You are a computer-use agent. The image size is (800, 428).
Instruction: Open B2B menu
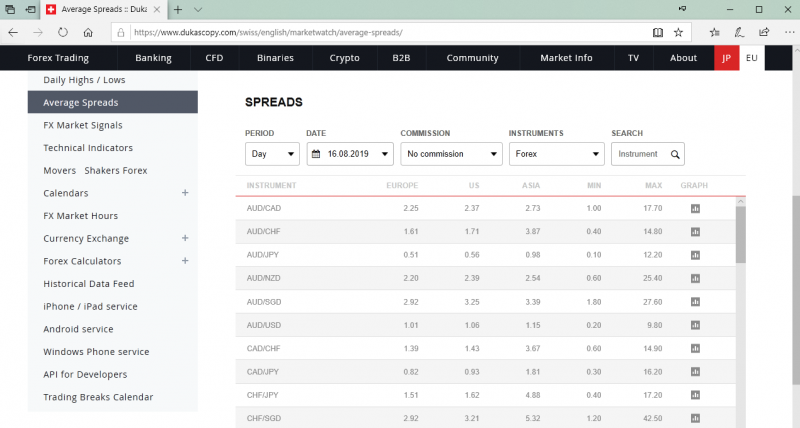(x=401, y=58)
